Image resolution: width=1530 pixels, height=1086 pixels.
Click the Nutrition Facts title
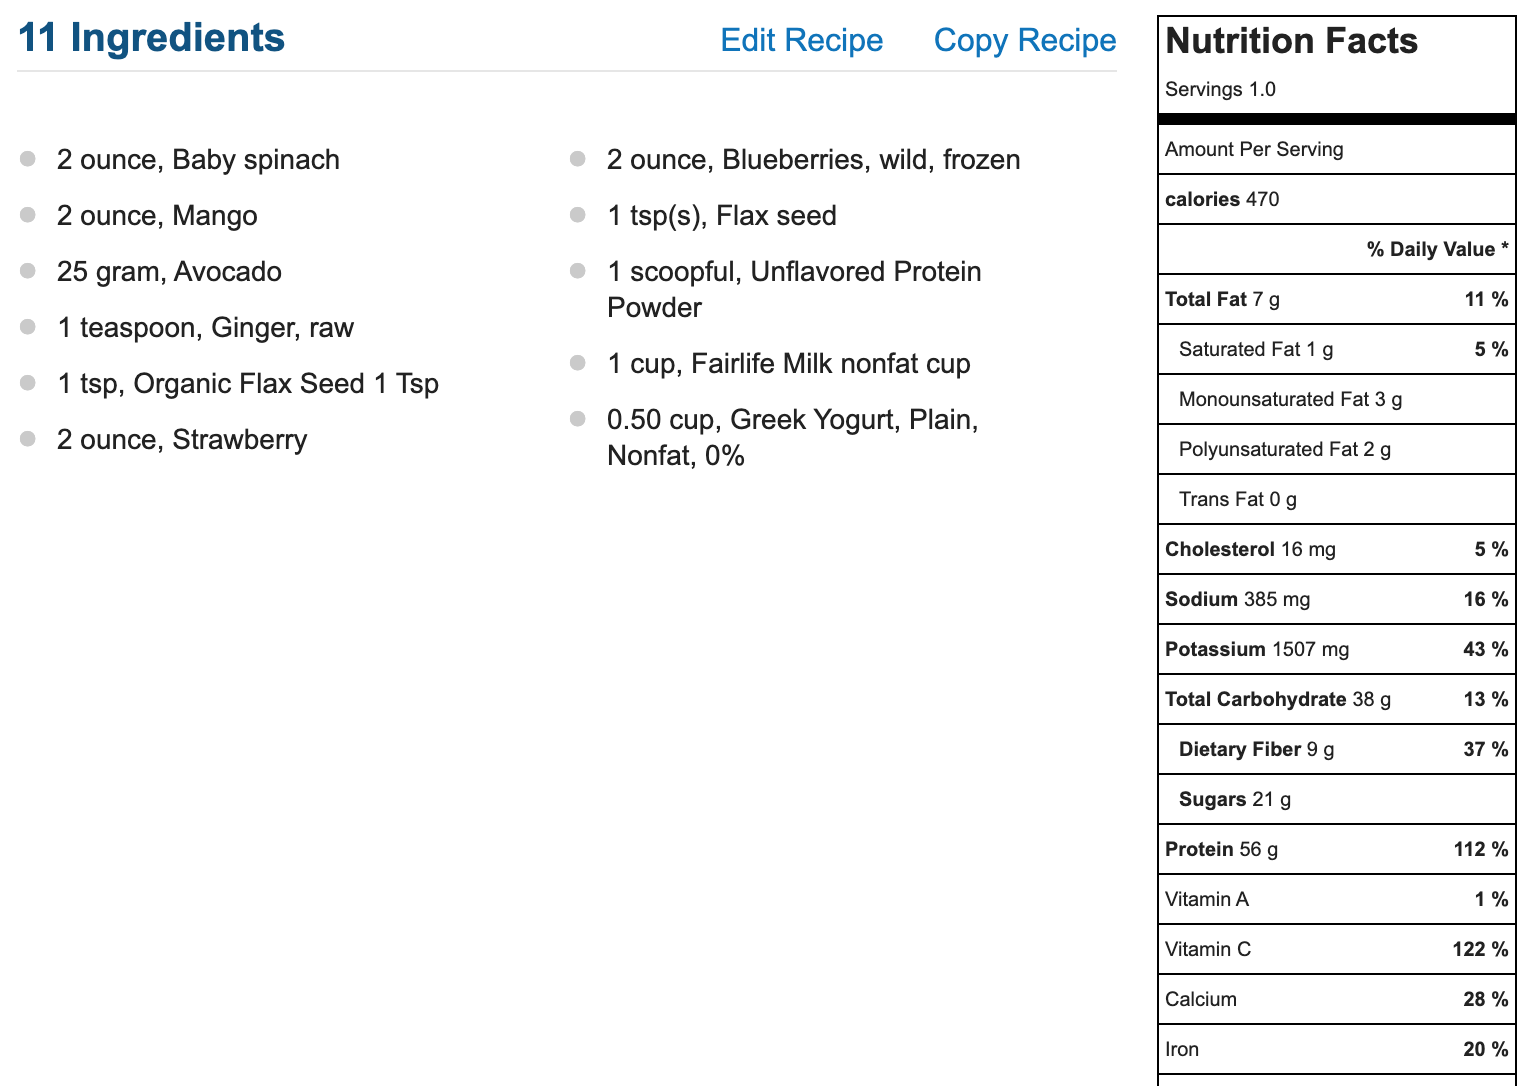click(x=1291, y=41)
